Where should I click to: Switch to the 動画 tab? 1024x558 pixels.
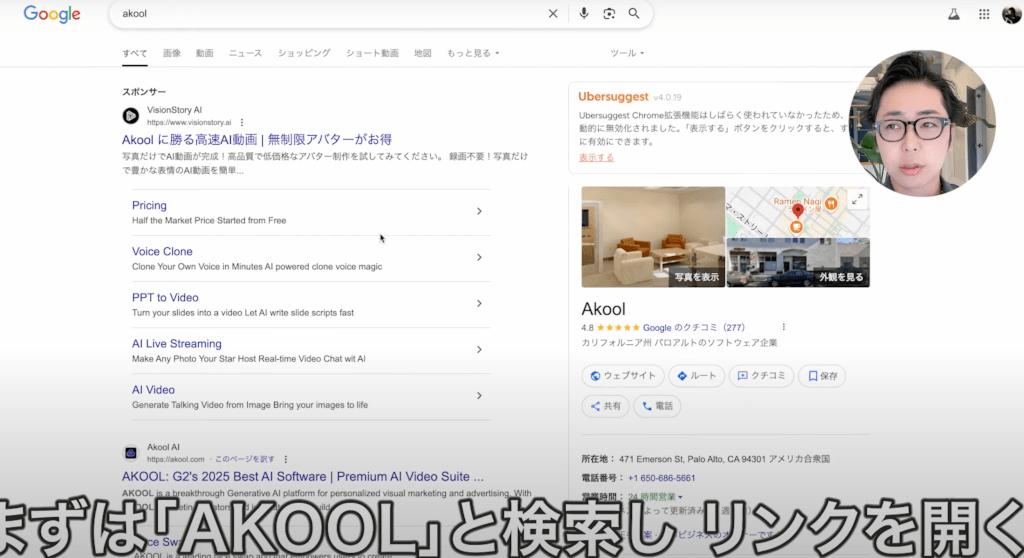(x=204, y=54)
